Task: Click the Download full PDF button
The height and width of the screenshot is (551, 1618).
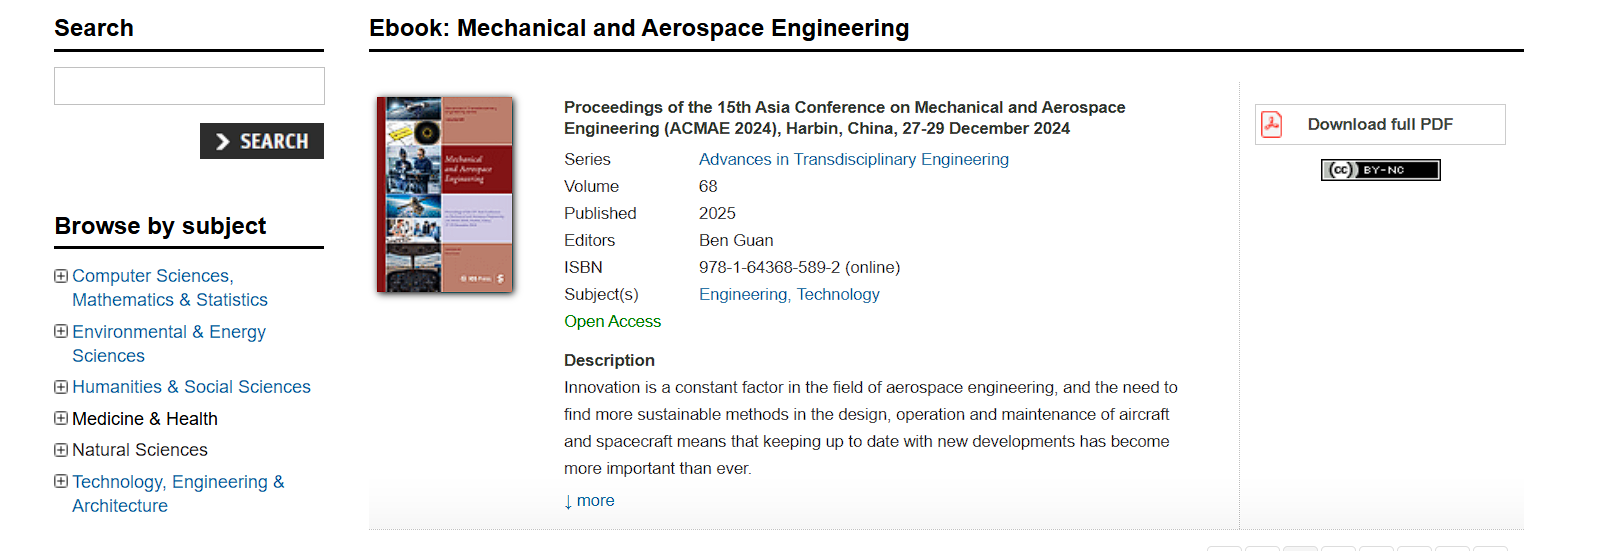Action: point(1380,124)
